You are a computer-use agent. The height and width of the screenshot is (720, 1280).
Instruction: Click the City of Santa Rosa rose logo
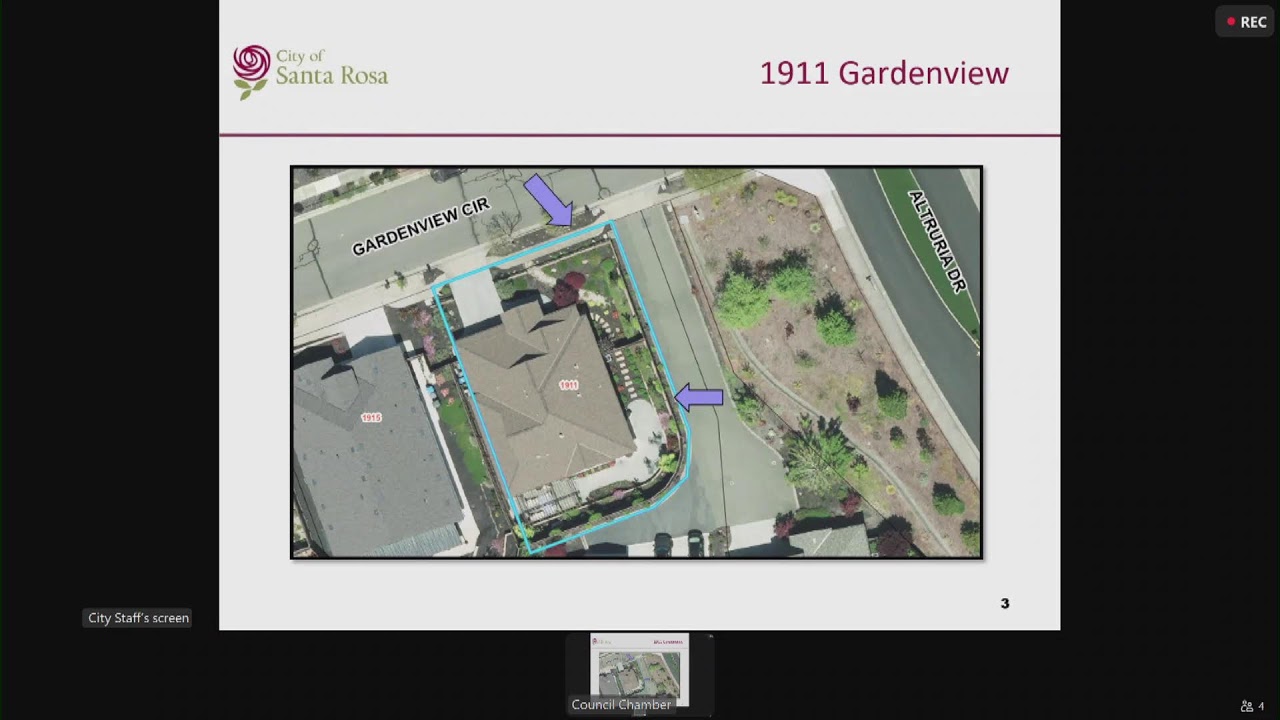[x=251, y=71]
